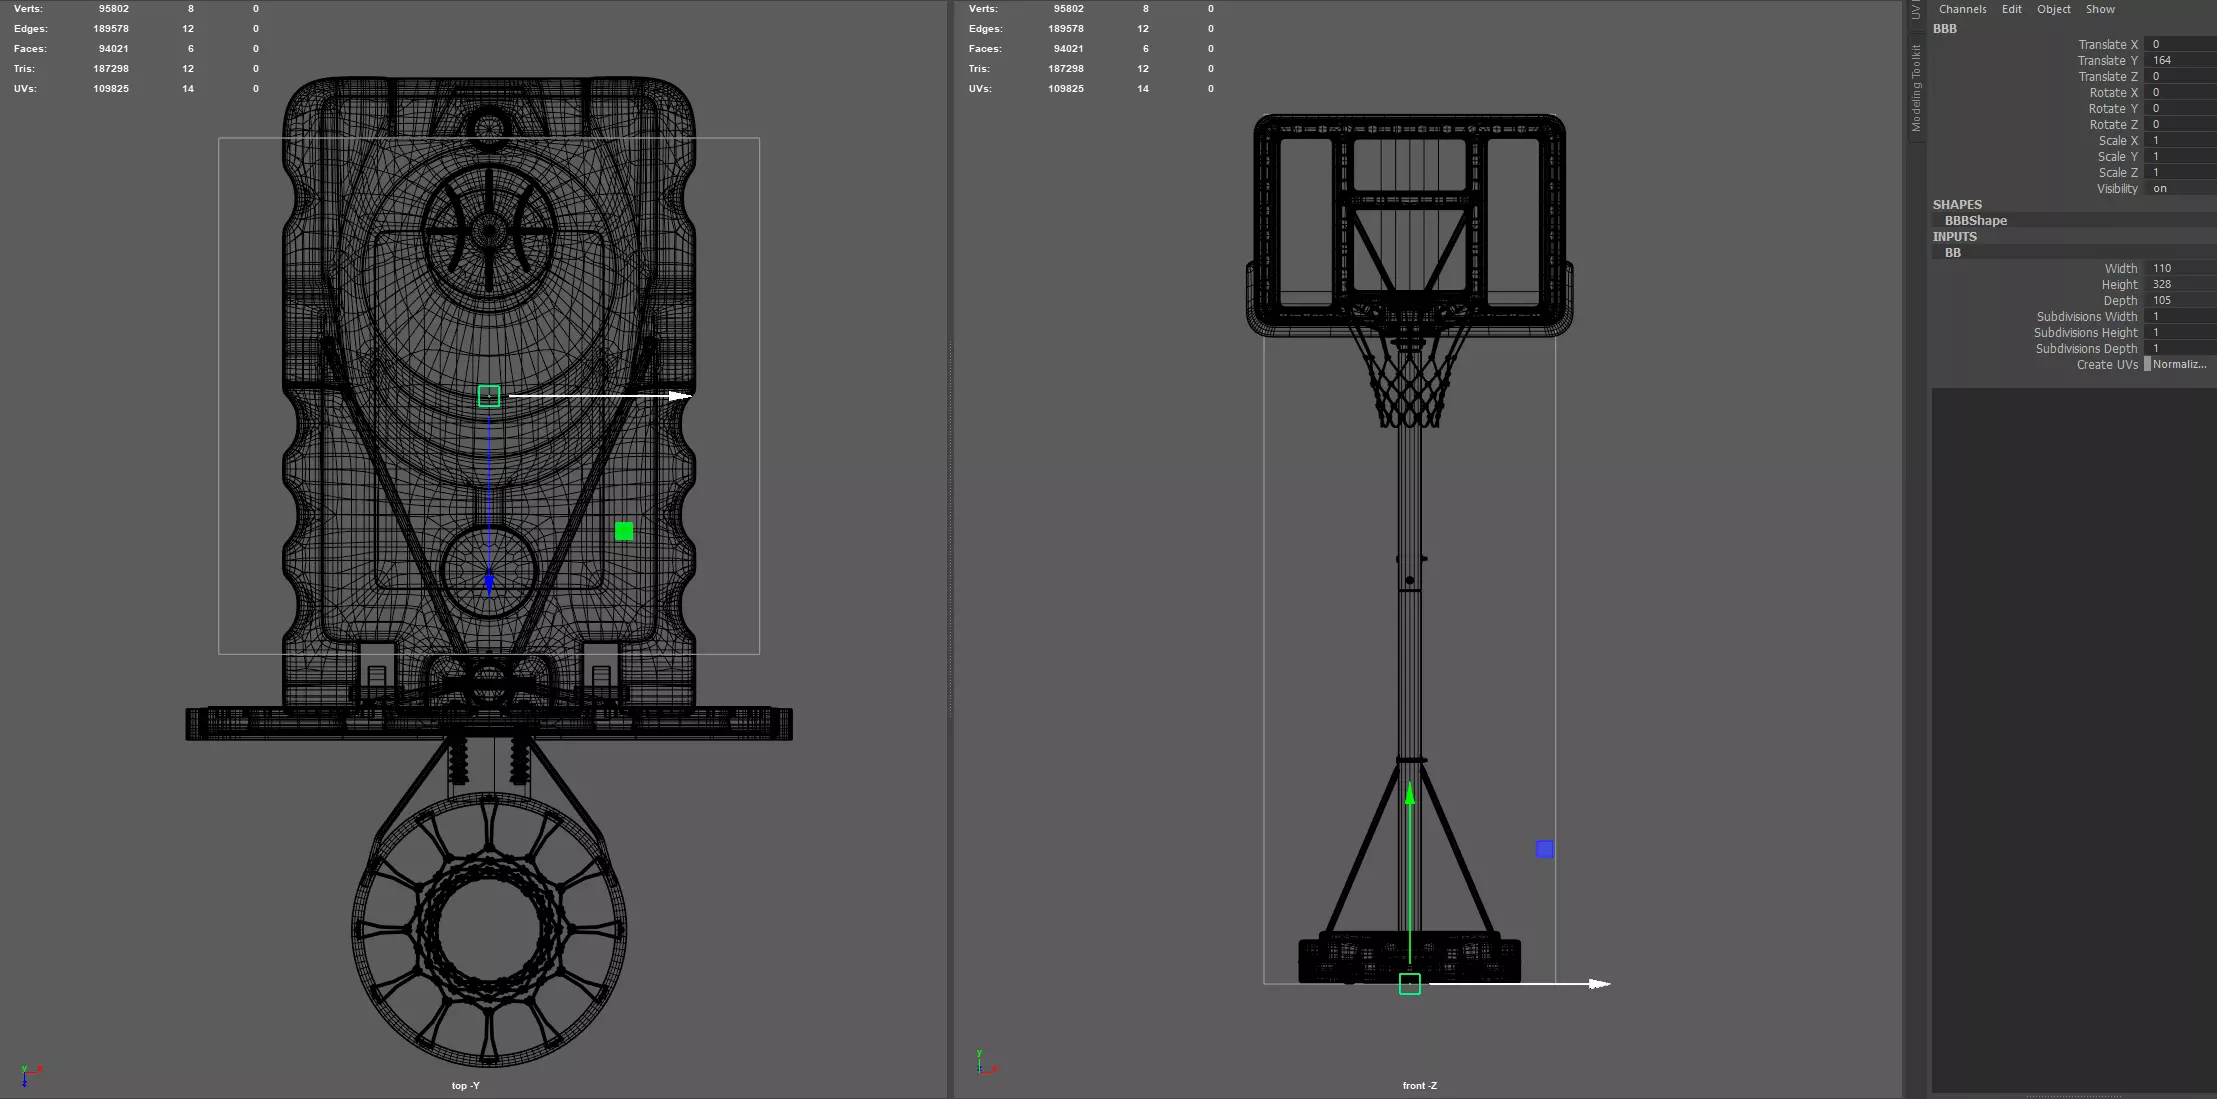Open the Channels menu in the Channel Box
The width and height of the screenshot is (2217, 1099).
(1962, 9)
